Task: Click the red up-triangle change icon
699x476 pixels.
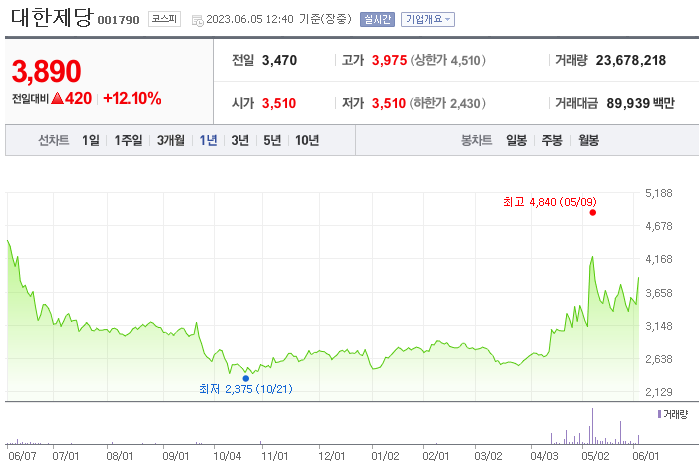Action: [57, 98]
